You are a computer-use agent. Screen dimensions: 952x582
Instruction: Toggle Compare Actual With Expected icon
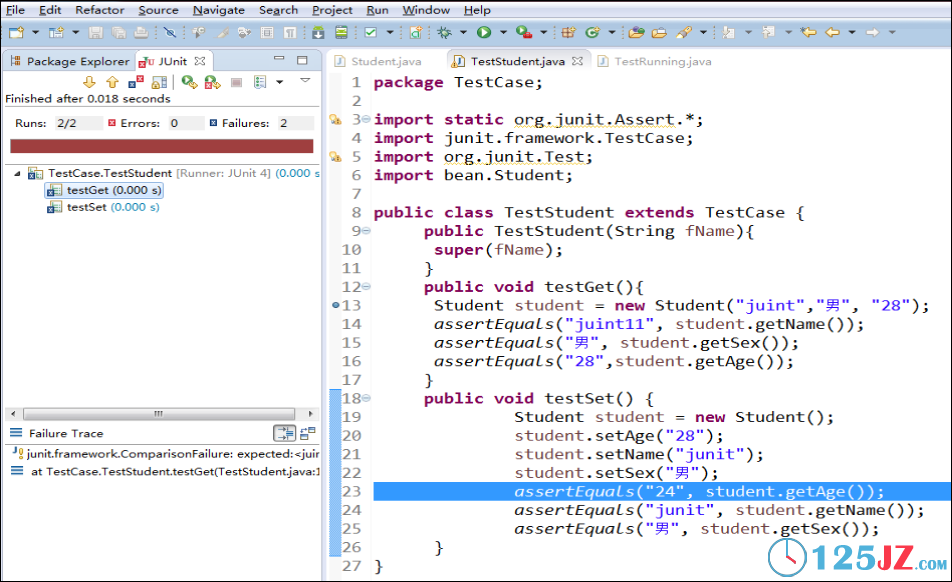[x=308, y=433]
